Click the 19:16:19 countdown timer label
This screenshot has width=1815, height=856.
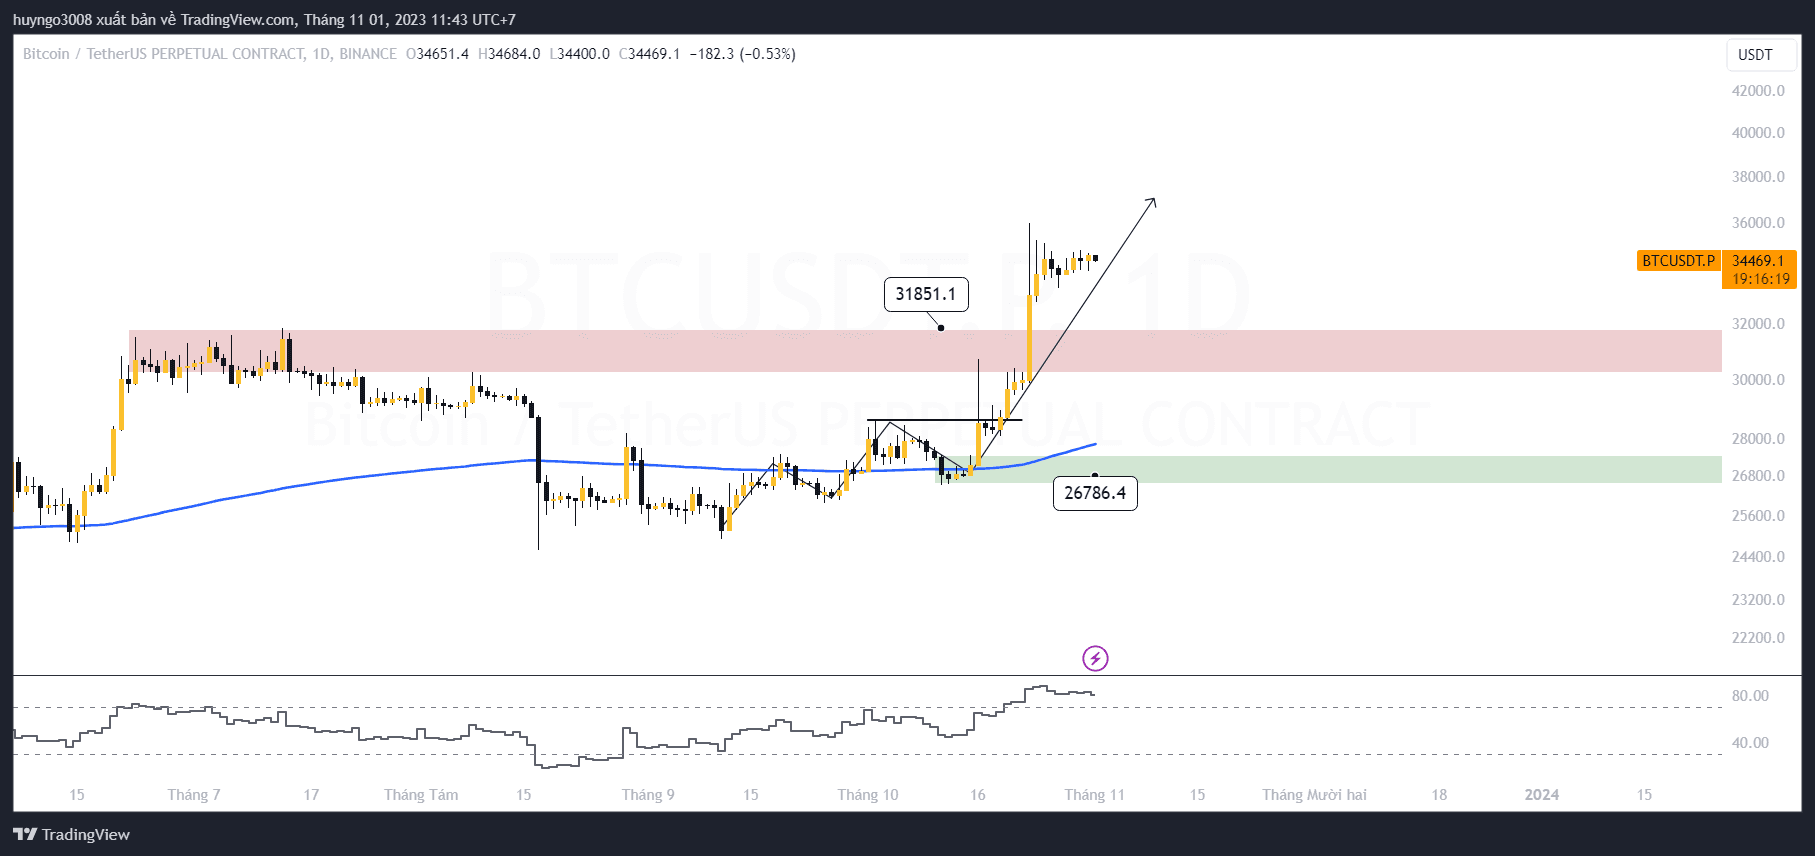(x=1760, y=279)
